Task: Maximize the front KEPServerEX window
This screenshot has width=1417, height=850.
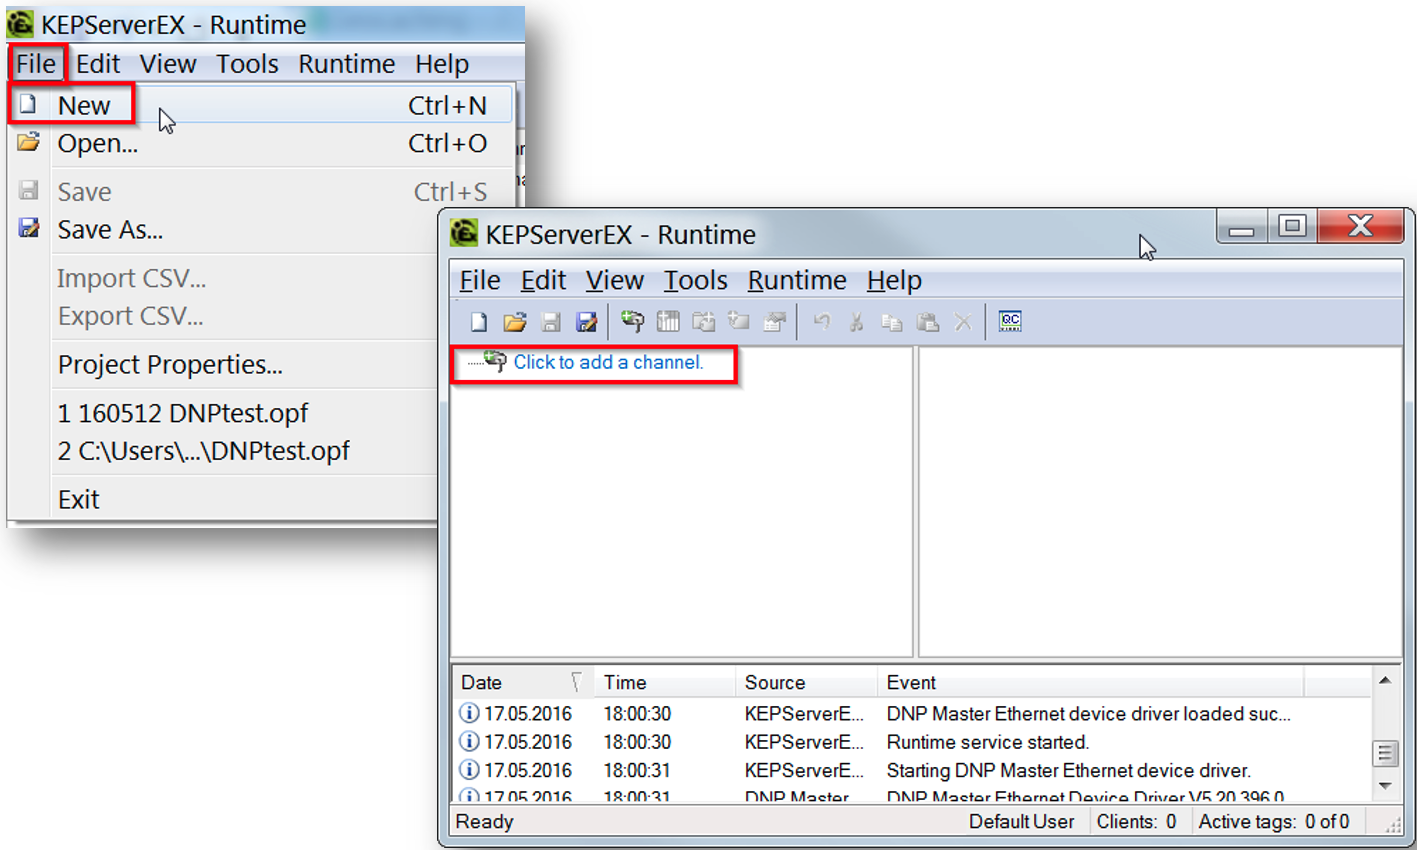Action: 1292,226
